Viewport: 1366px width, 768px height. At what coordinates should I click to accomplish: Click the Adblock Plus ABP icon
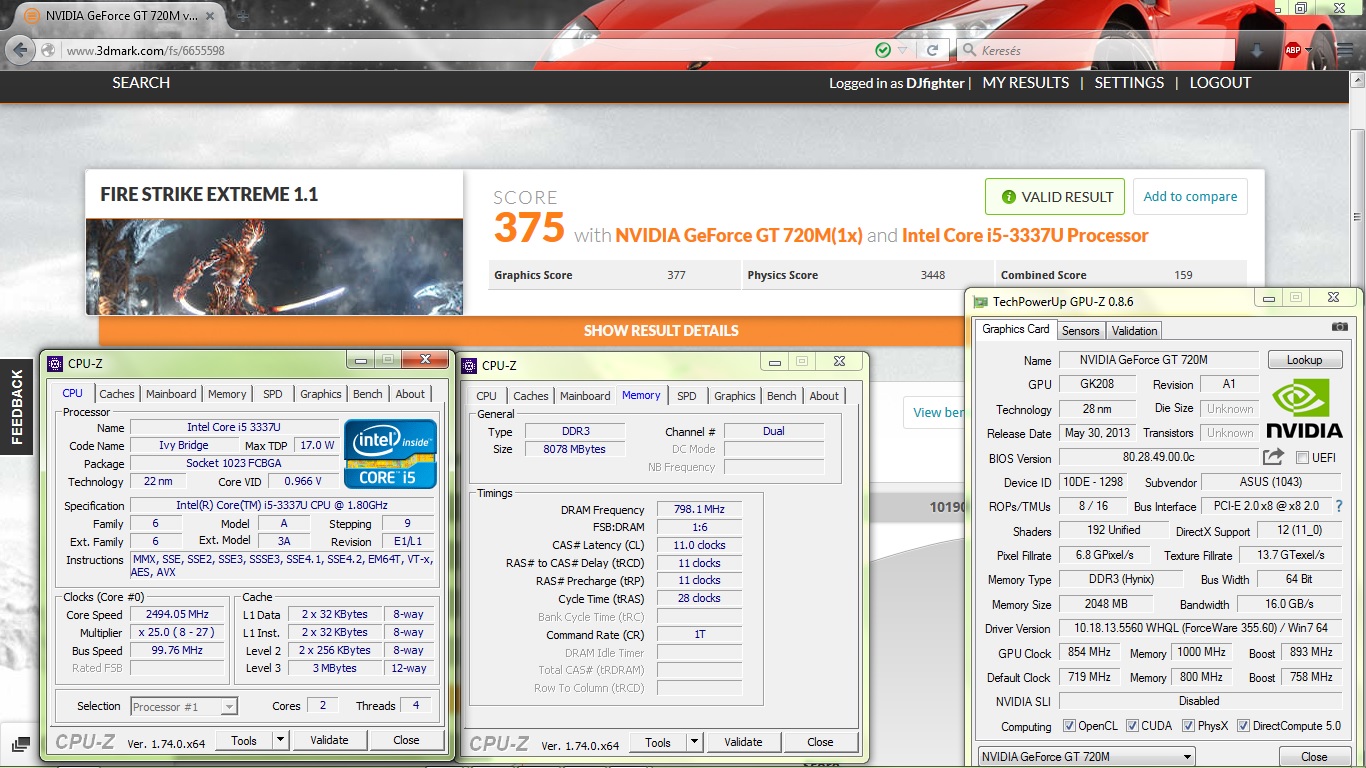pyautogui.click(x=1293, y=50)
